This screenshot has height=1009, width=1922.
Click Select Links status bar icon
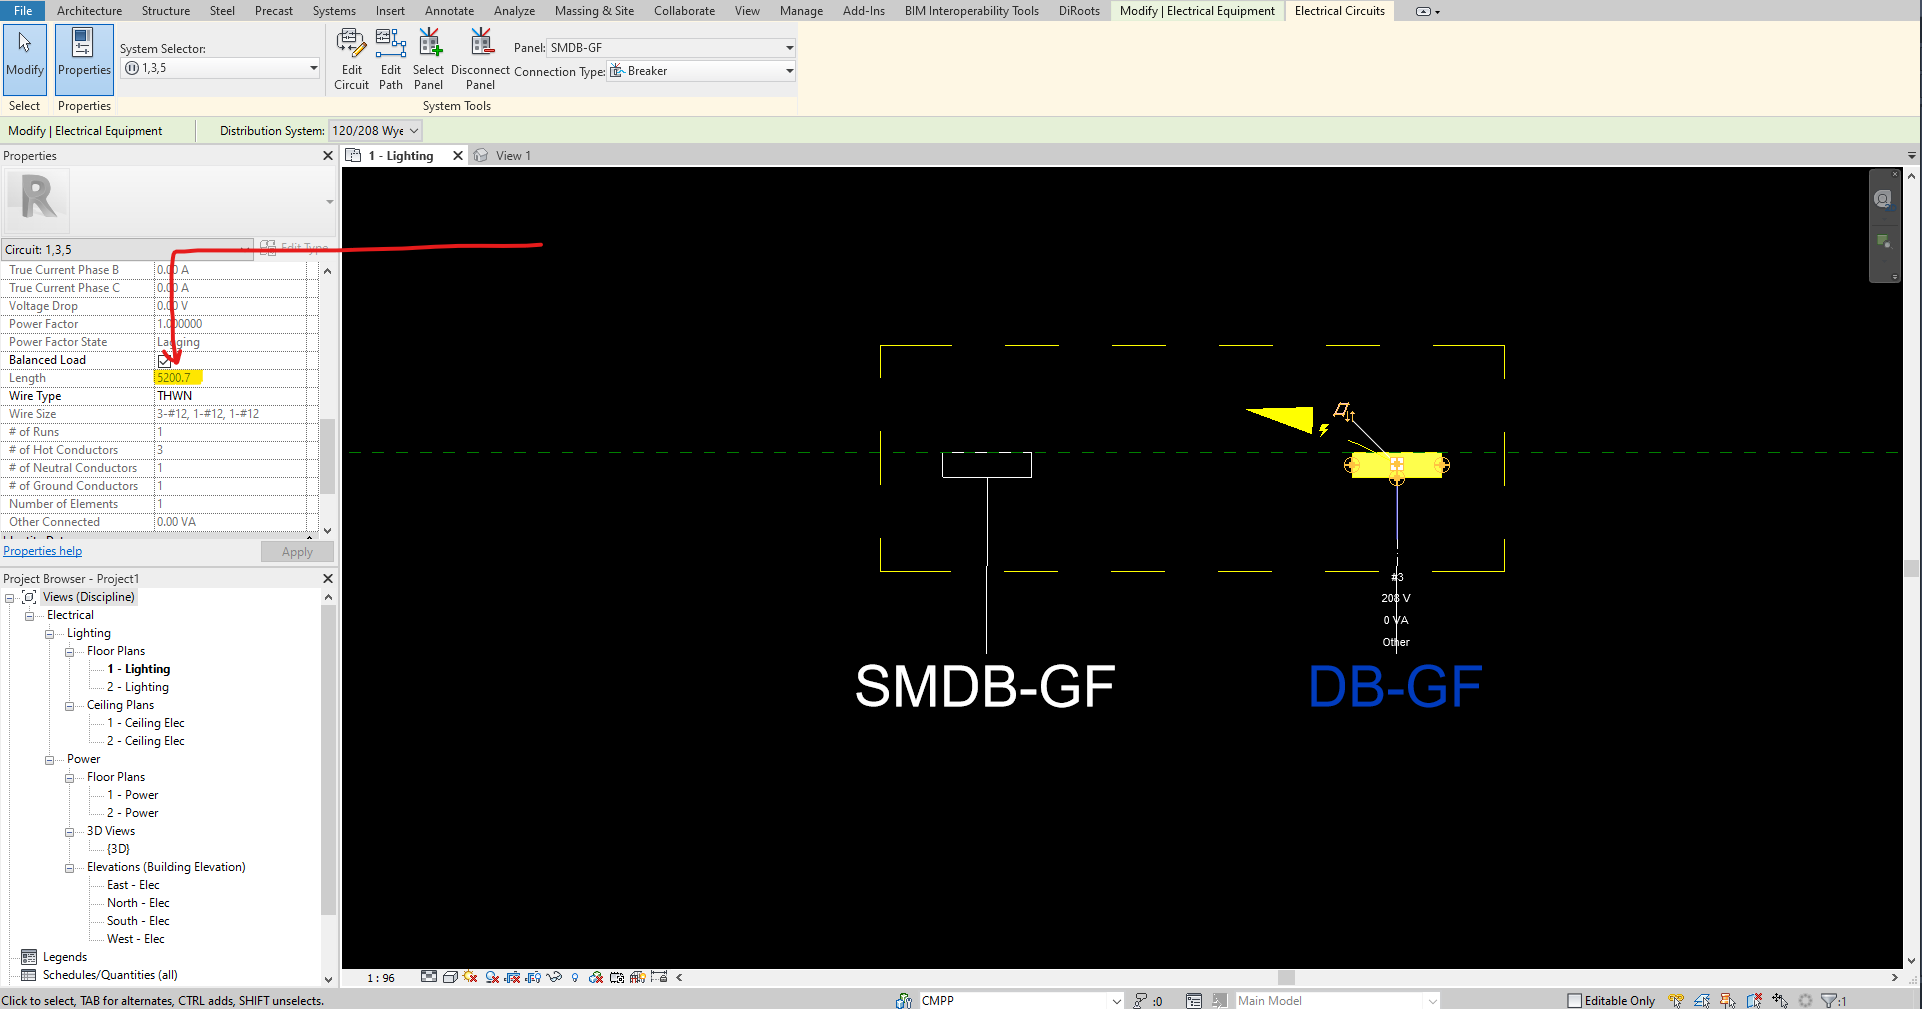tap(1676, 1000)
